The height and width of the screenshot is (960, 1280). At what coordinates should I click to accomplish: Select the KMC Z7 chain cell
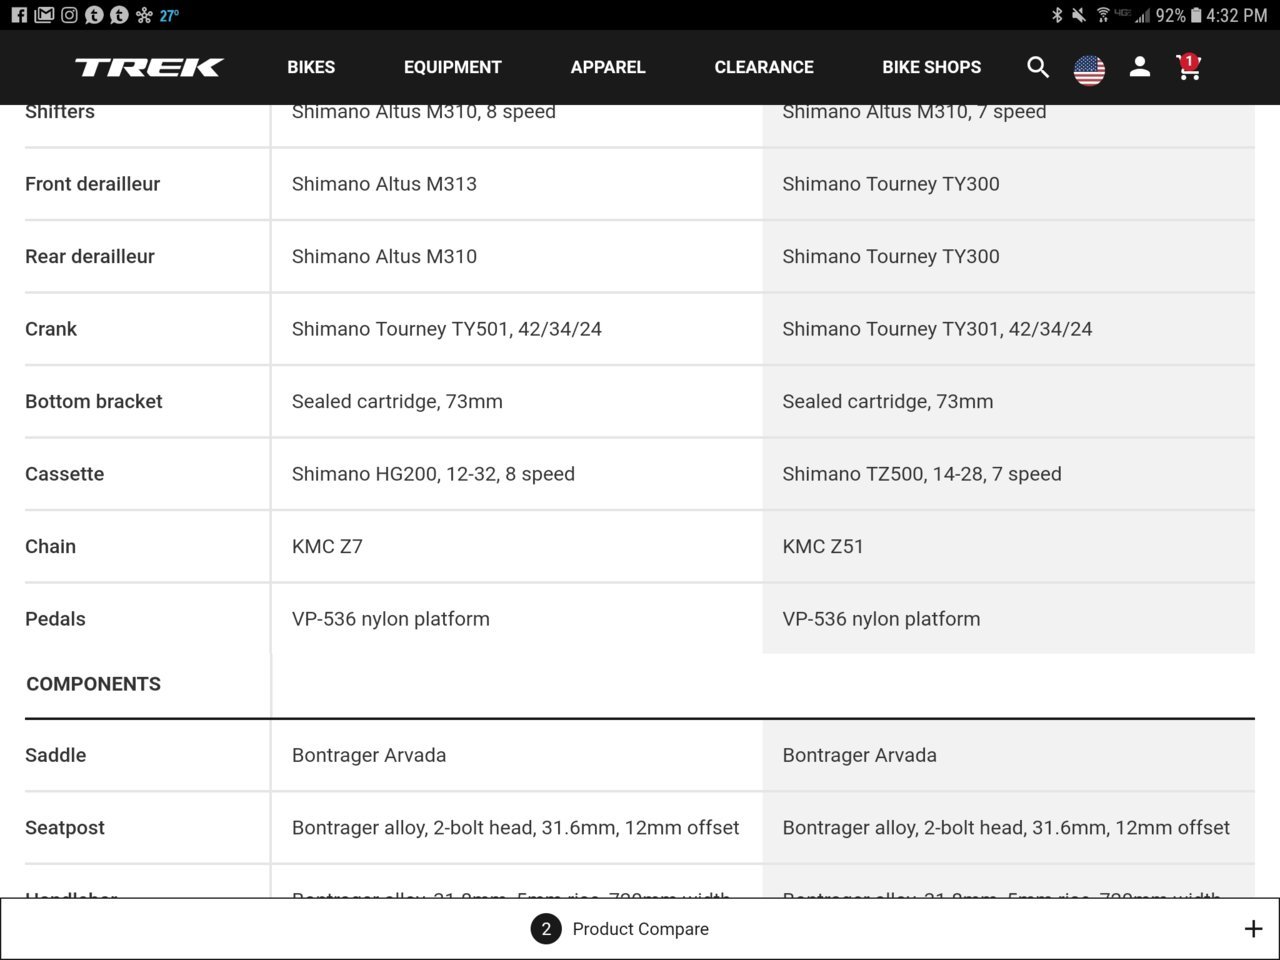tap(517, 546)
